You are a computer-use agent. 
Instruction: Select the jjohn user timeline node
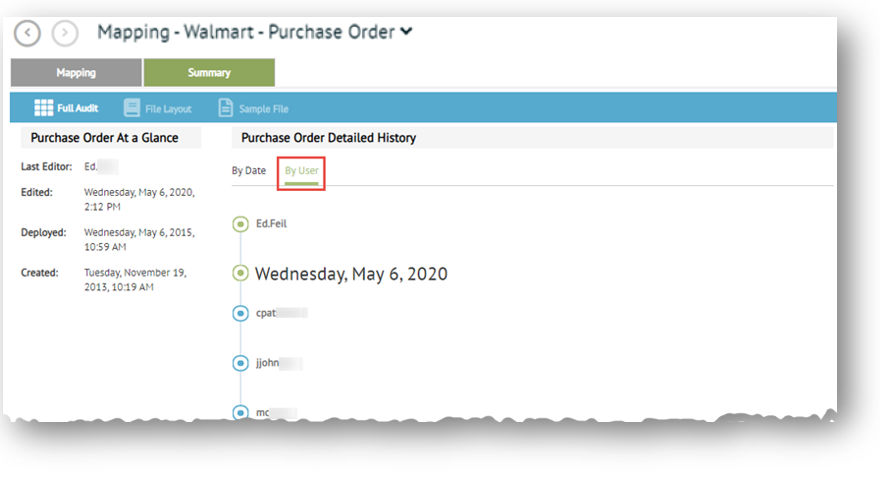(x=240, y=363)
